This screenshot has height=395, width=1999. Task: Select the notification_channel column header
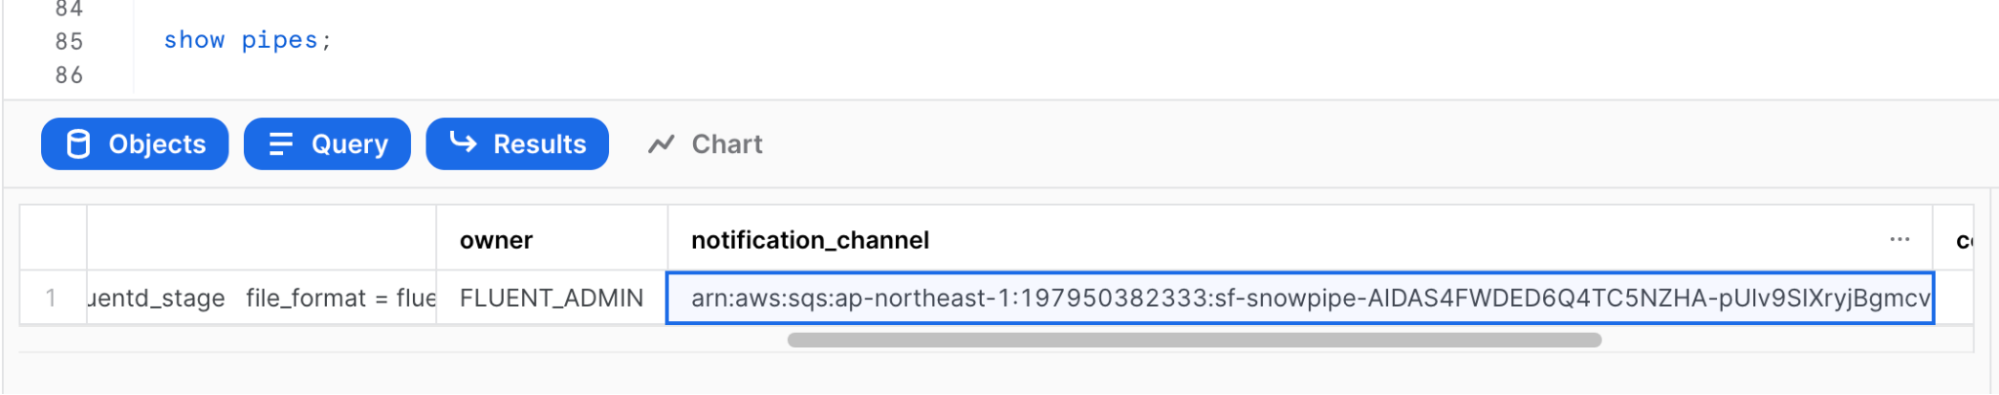[x=1300, y=239]
